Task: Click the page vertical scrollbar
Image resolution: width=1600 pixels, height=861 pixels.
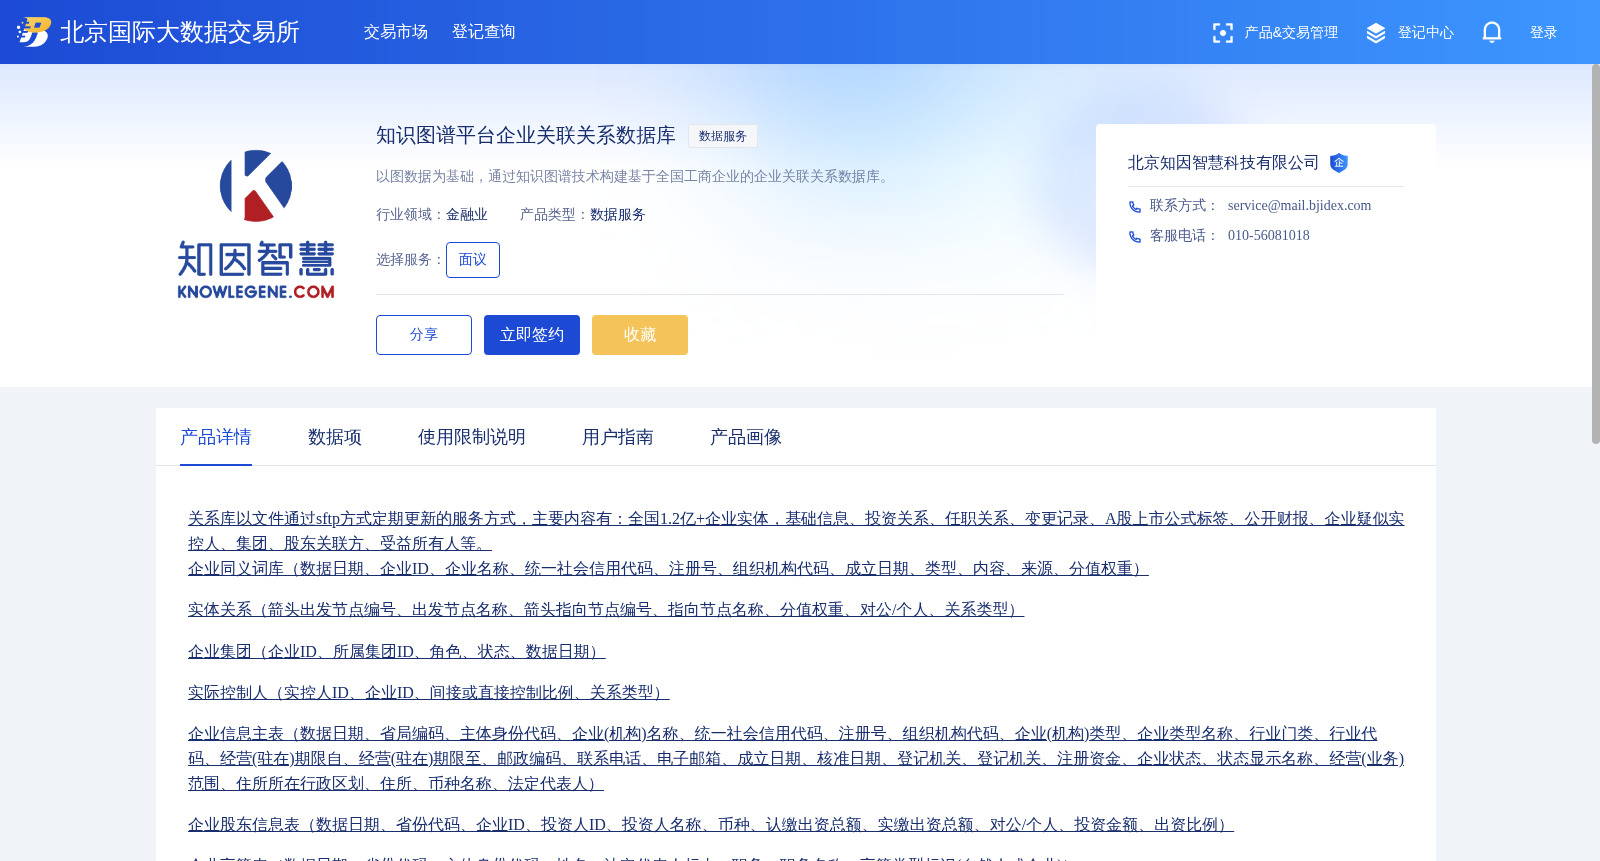Action: tap(1595, 254)
